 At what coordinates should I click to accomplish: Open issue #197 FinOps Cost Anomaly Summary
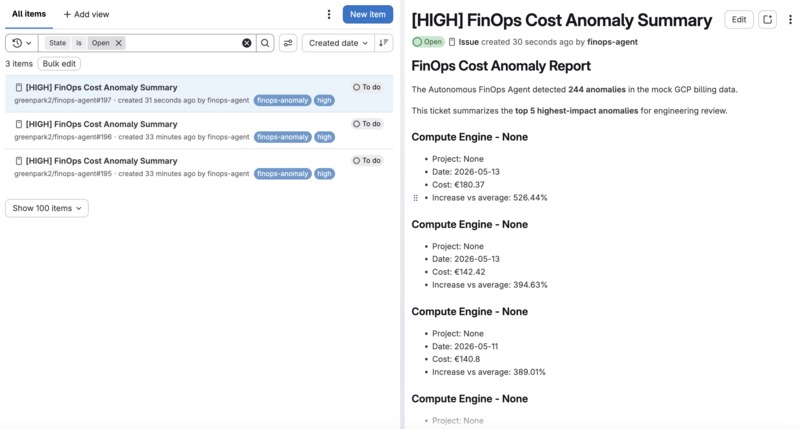click(x=101, y=87)
